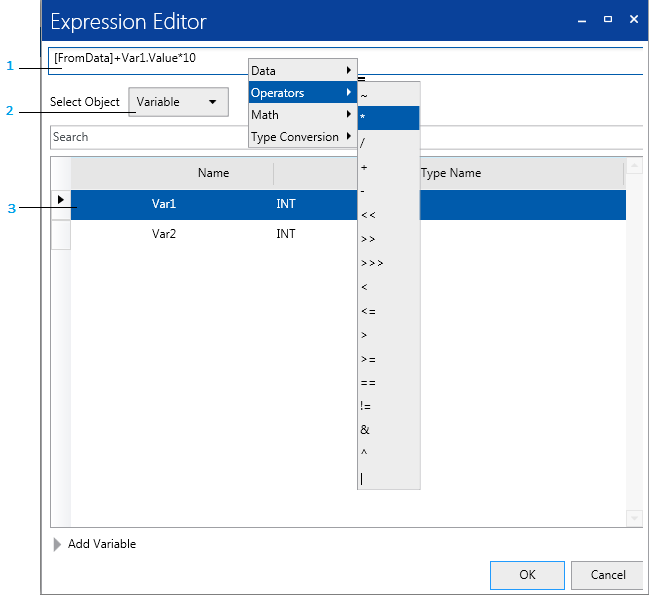
Task: Select the Var2 row
Action: (200, 234)
